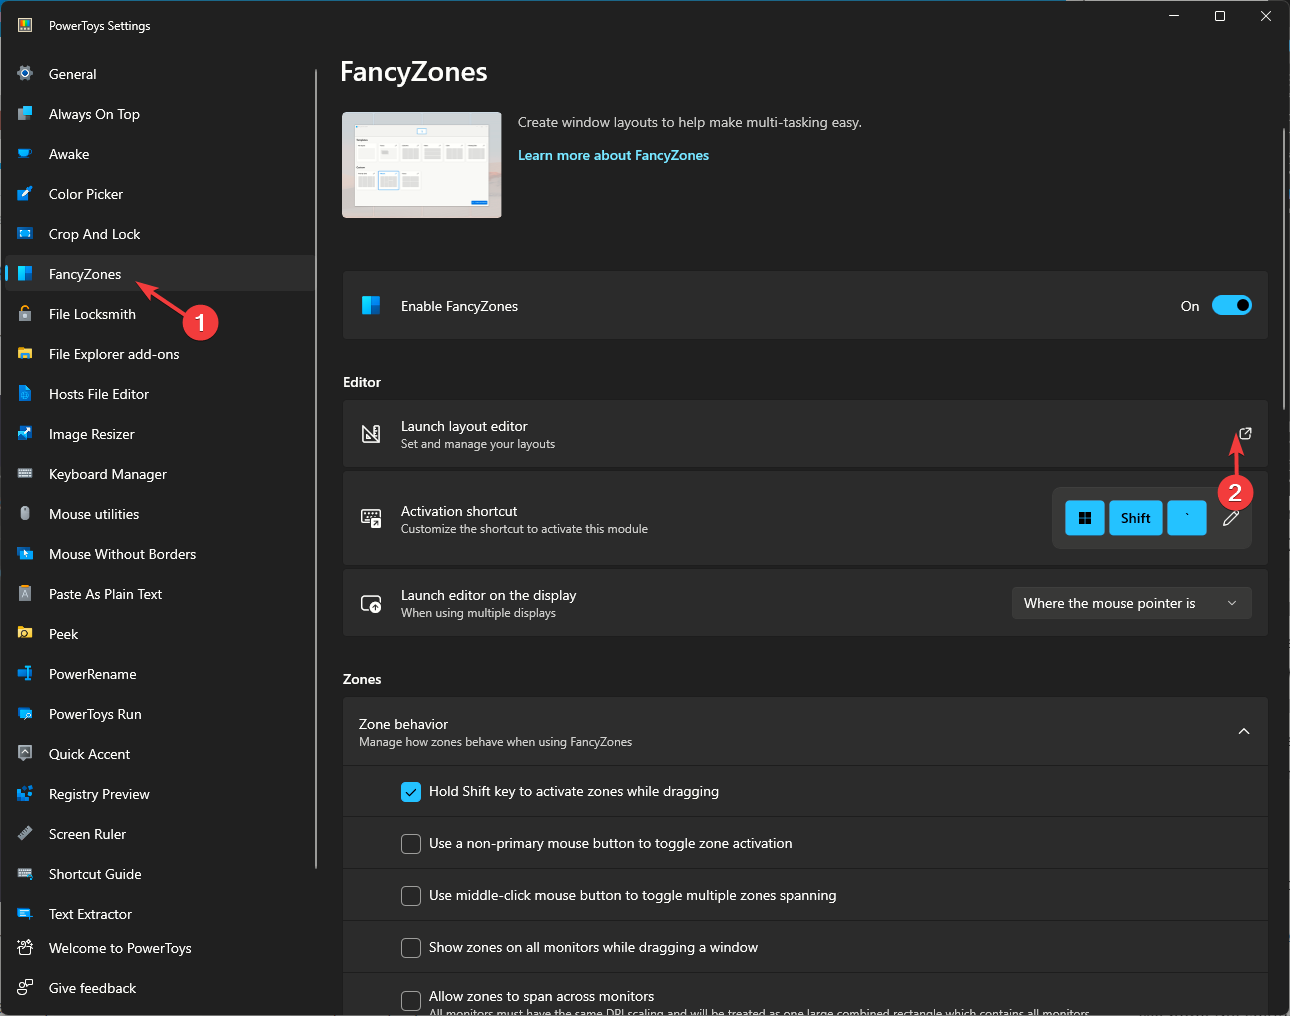Image resolution: width=1290 pixels, height=1016 pixels.
Task: Enable show zones on all monitors checkbox
Action: point(411,948)
